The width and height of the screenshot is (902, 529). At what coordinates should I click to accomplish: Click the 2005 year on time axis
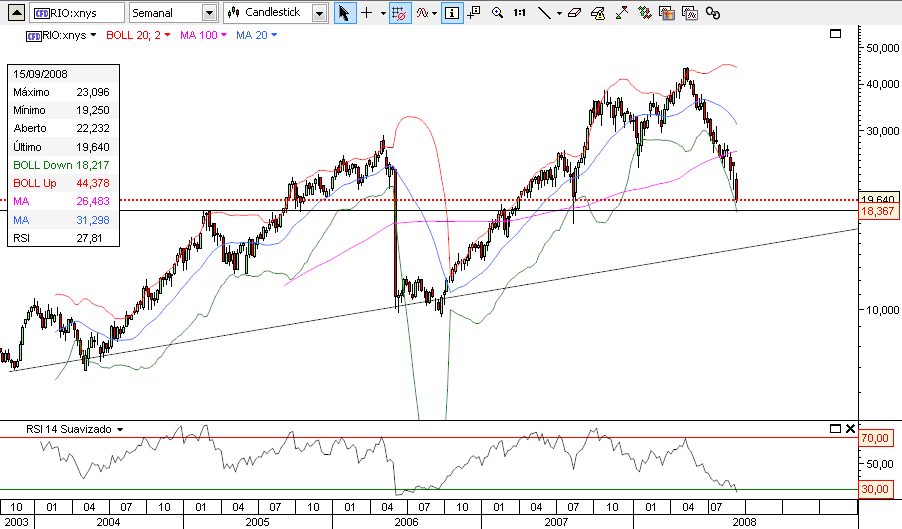(x=257, y=522)
